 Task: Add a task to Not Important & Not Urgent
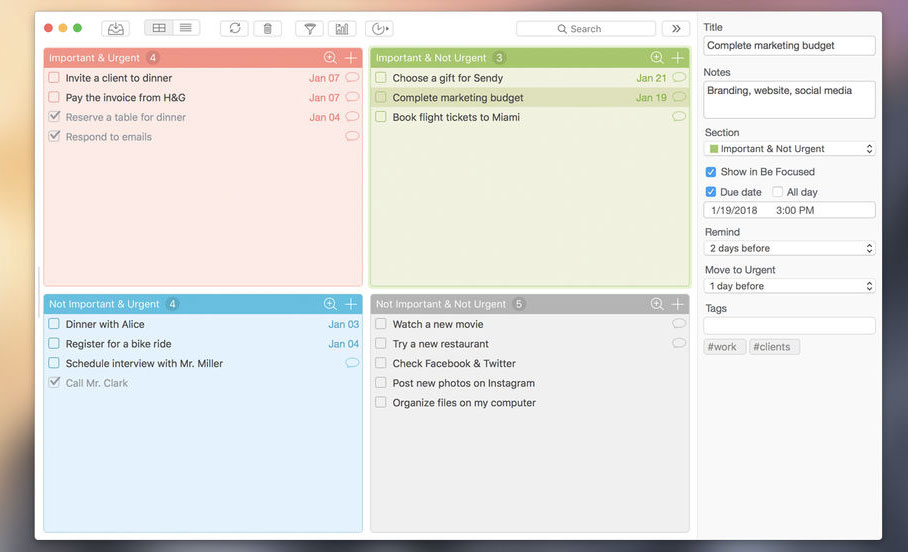[x=678, y=304]
